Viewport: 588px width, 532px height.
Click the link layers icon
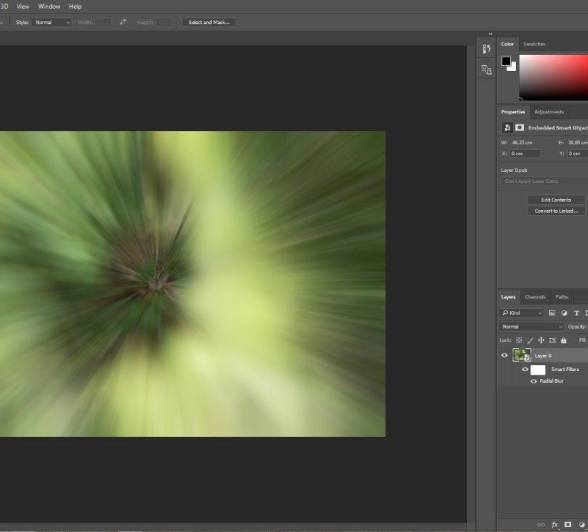541,525
